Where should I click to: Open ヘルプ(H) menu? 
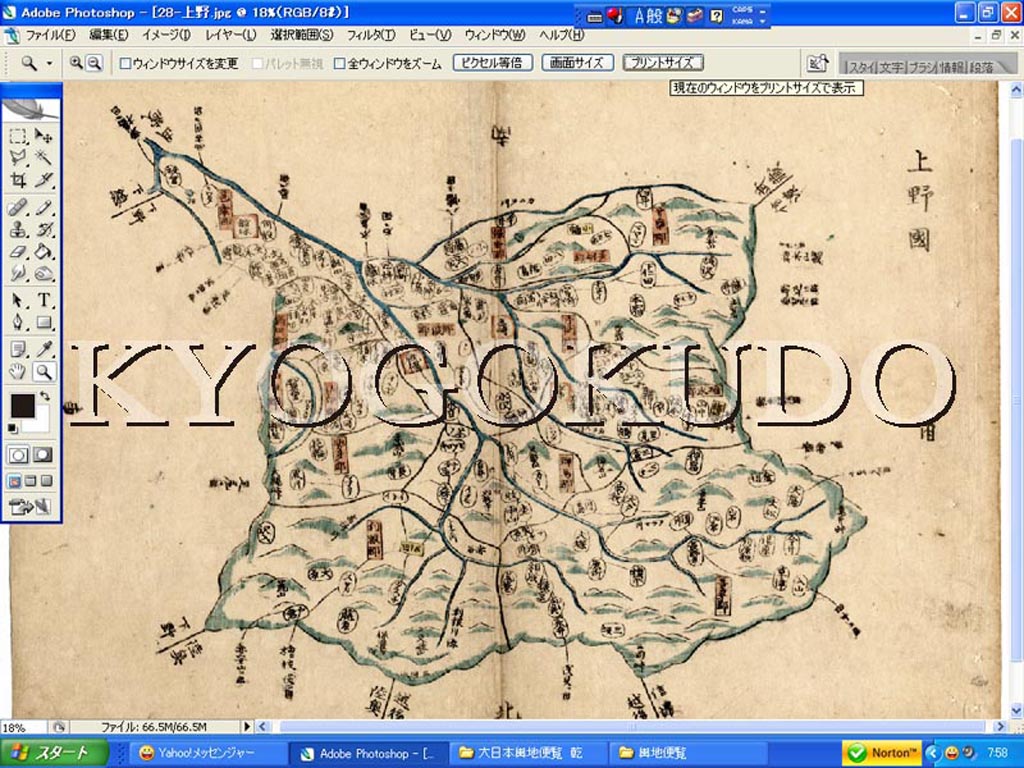coord(562,35)
